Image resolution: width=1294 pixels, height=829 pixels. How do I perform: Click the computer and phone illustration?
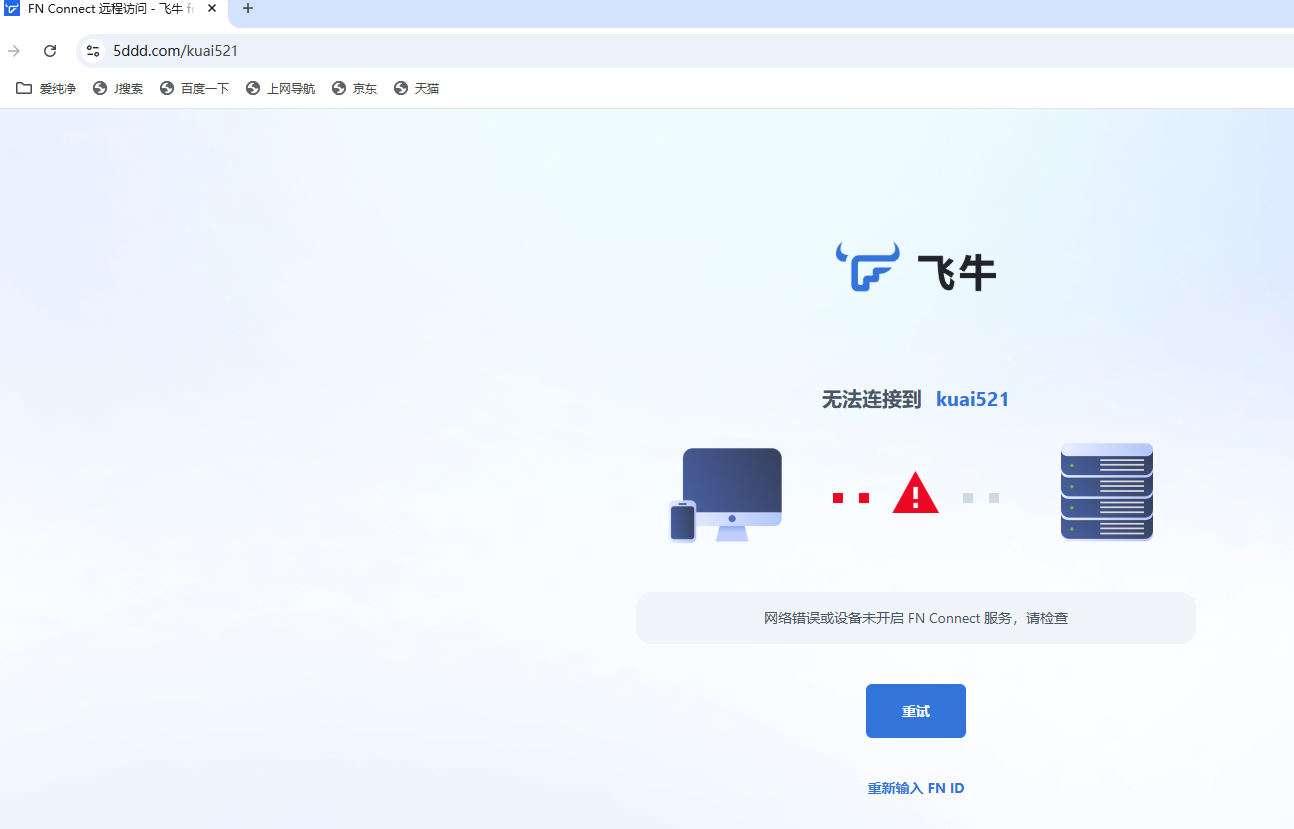[x=725, y=495]
